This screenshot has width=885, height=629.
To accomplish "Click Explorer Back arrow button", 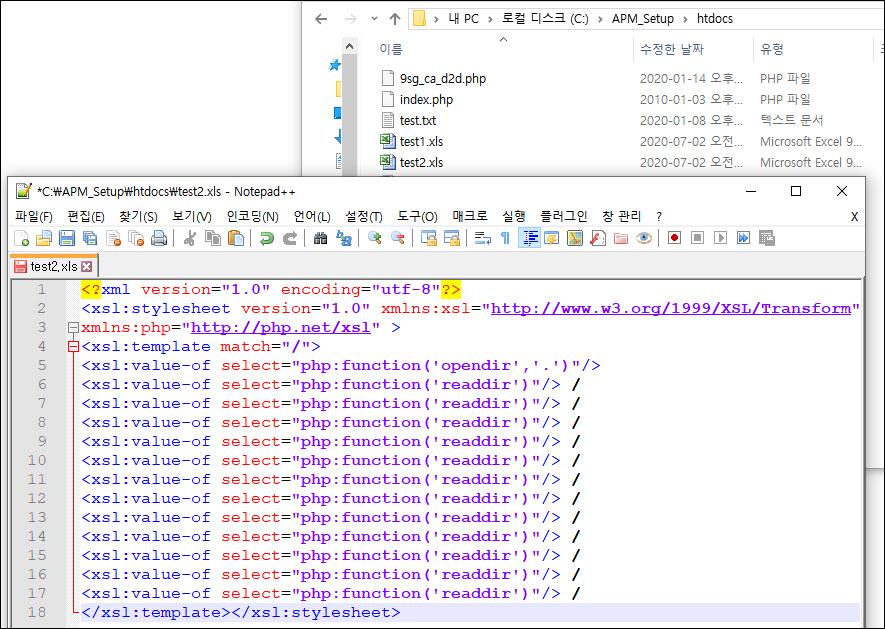I will coord(321,19).
